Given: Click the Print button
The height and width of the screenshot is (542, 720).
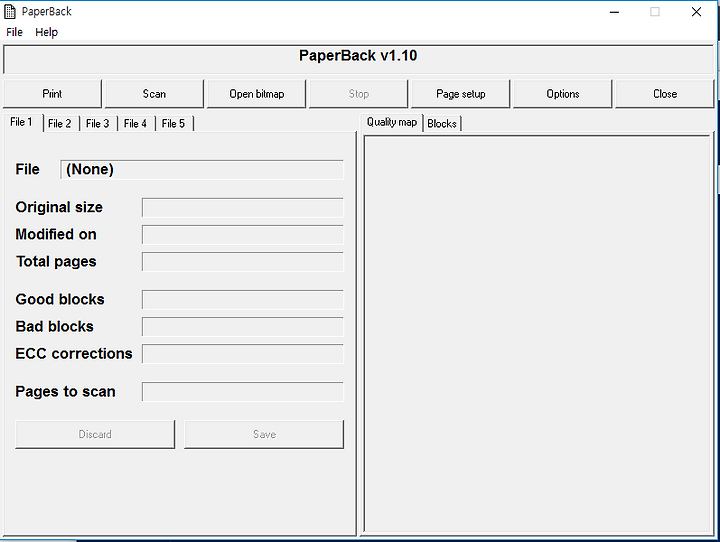Looking at the screenshot, I should [52, 94].
